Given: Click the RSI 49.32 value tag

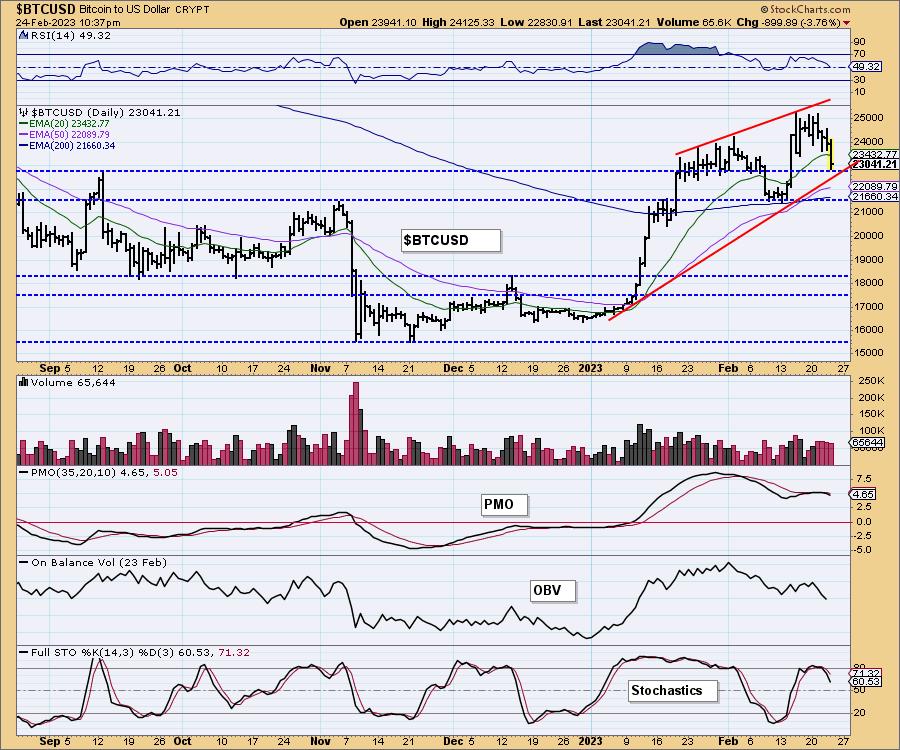Looking at the screenshot, I should click(866, 67).
